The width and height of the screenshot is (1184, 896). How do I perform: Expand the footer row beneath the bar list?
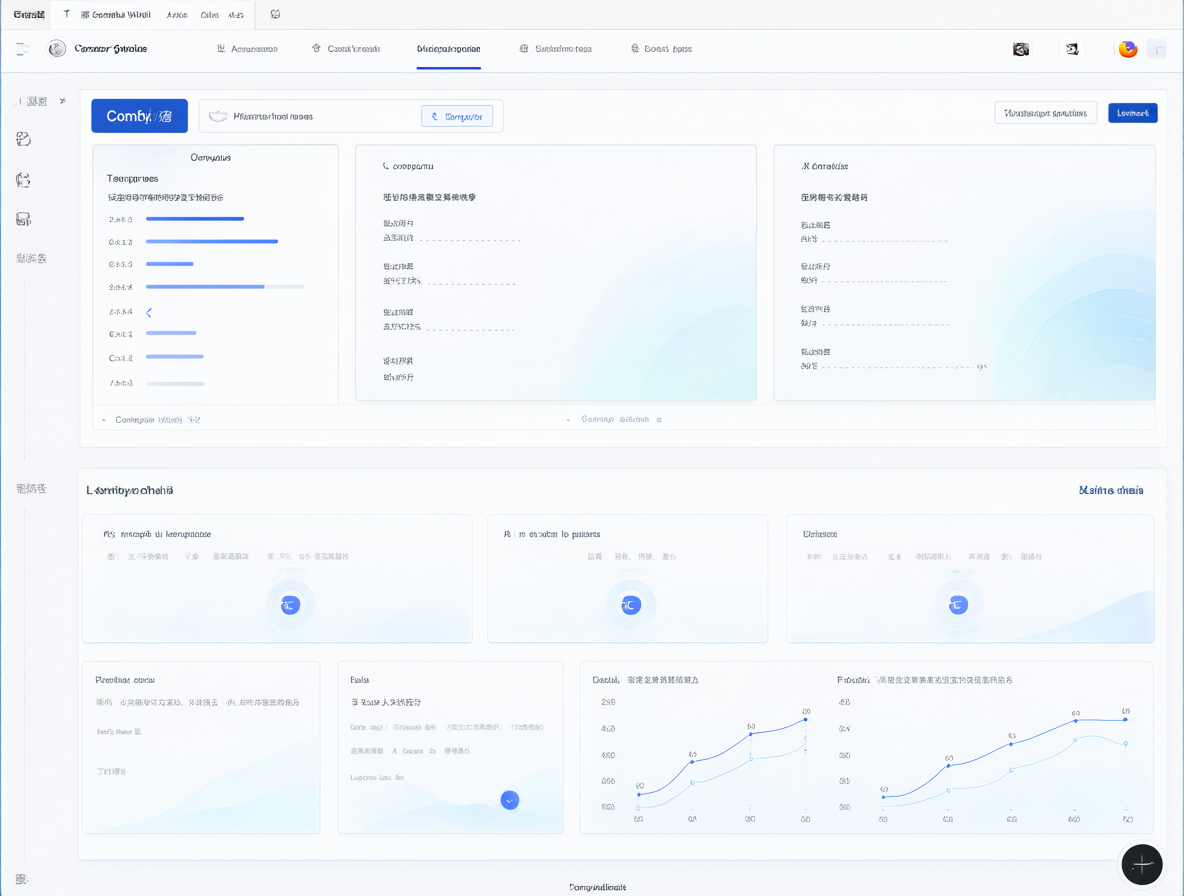coord(151,420)
